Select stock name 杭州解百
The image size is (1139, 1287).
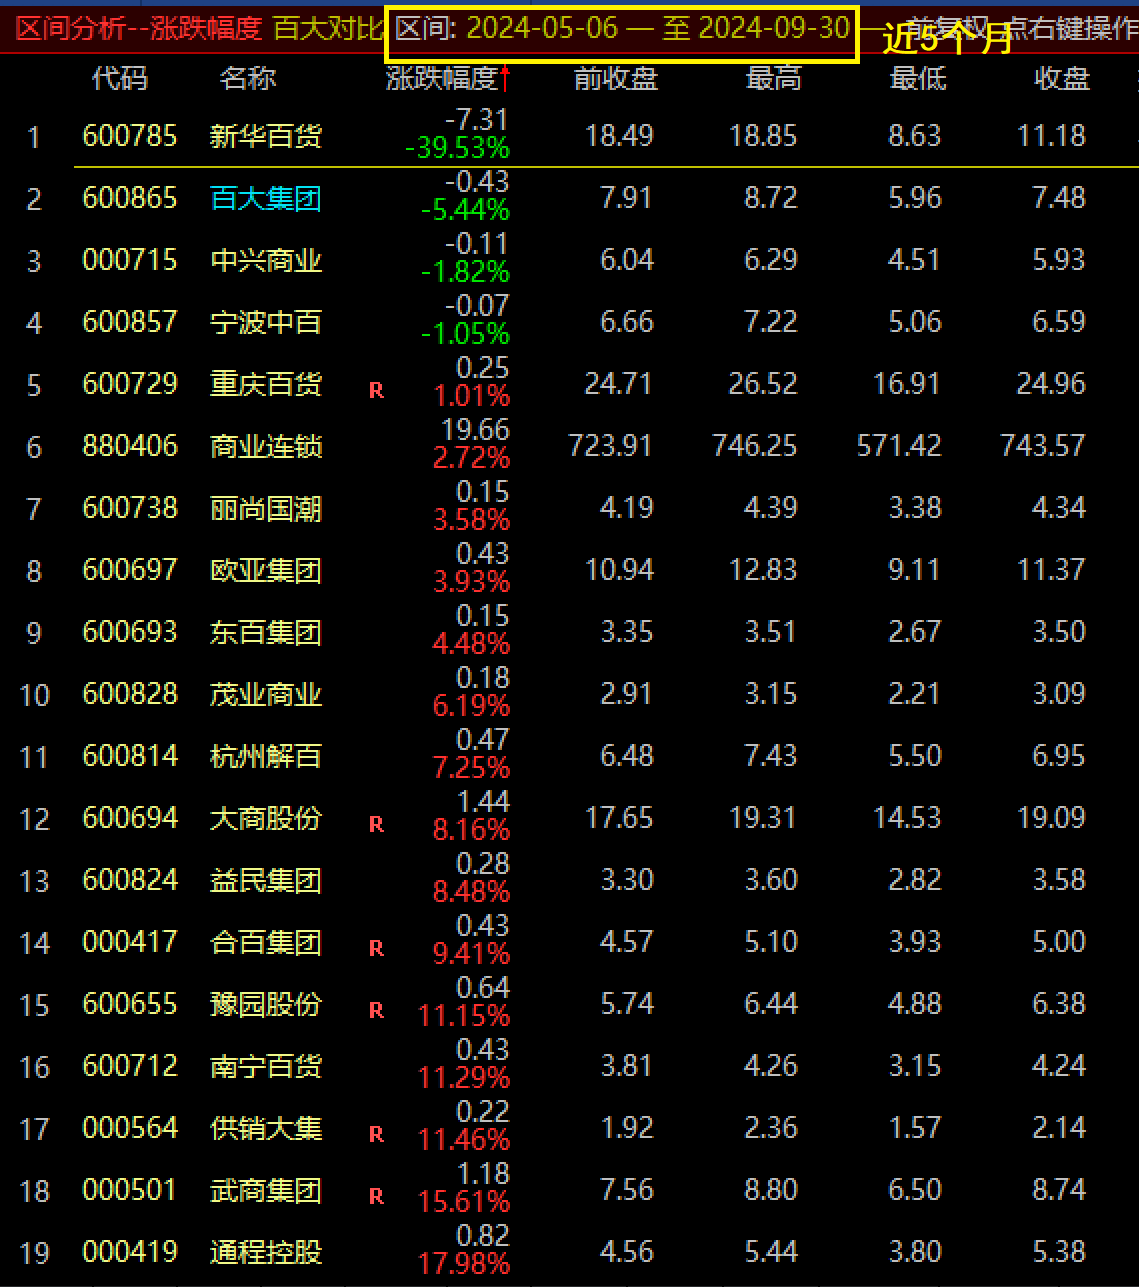tap(266, 756)
